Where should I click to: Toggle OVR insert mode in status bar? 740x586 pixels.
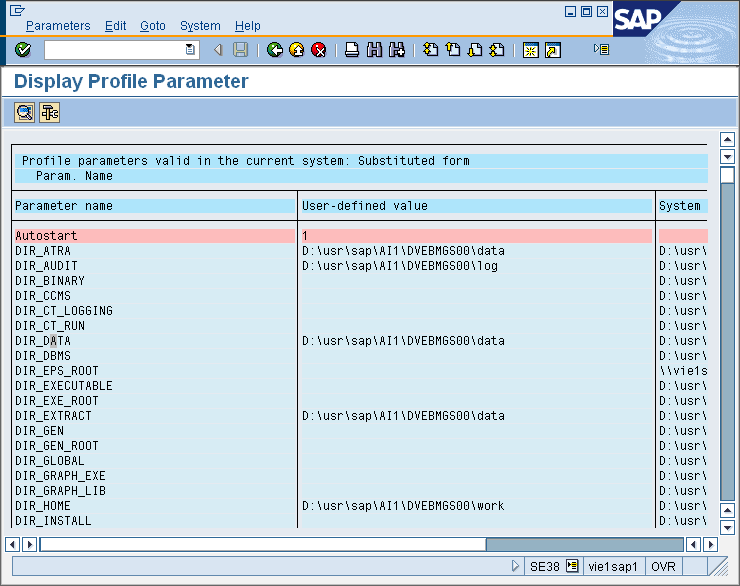pyautogui.click(x=663, y=566)
